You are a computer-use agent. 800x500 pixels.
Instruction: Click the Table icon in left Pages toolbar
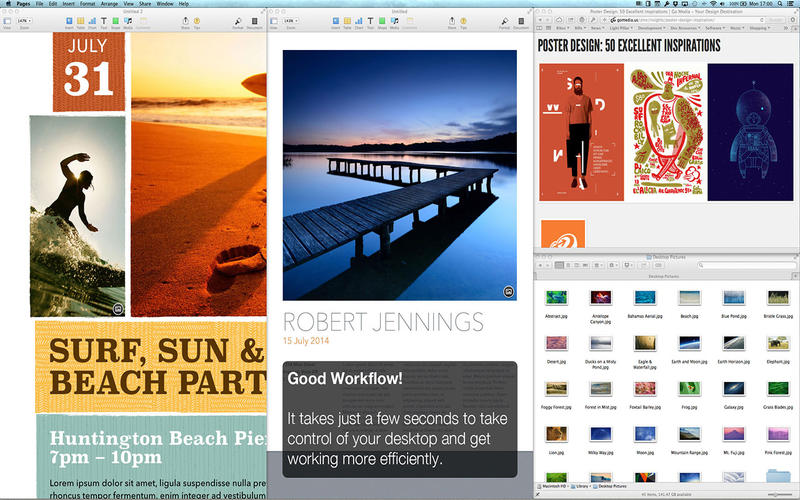point(81,21)
